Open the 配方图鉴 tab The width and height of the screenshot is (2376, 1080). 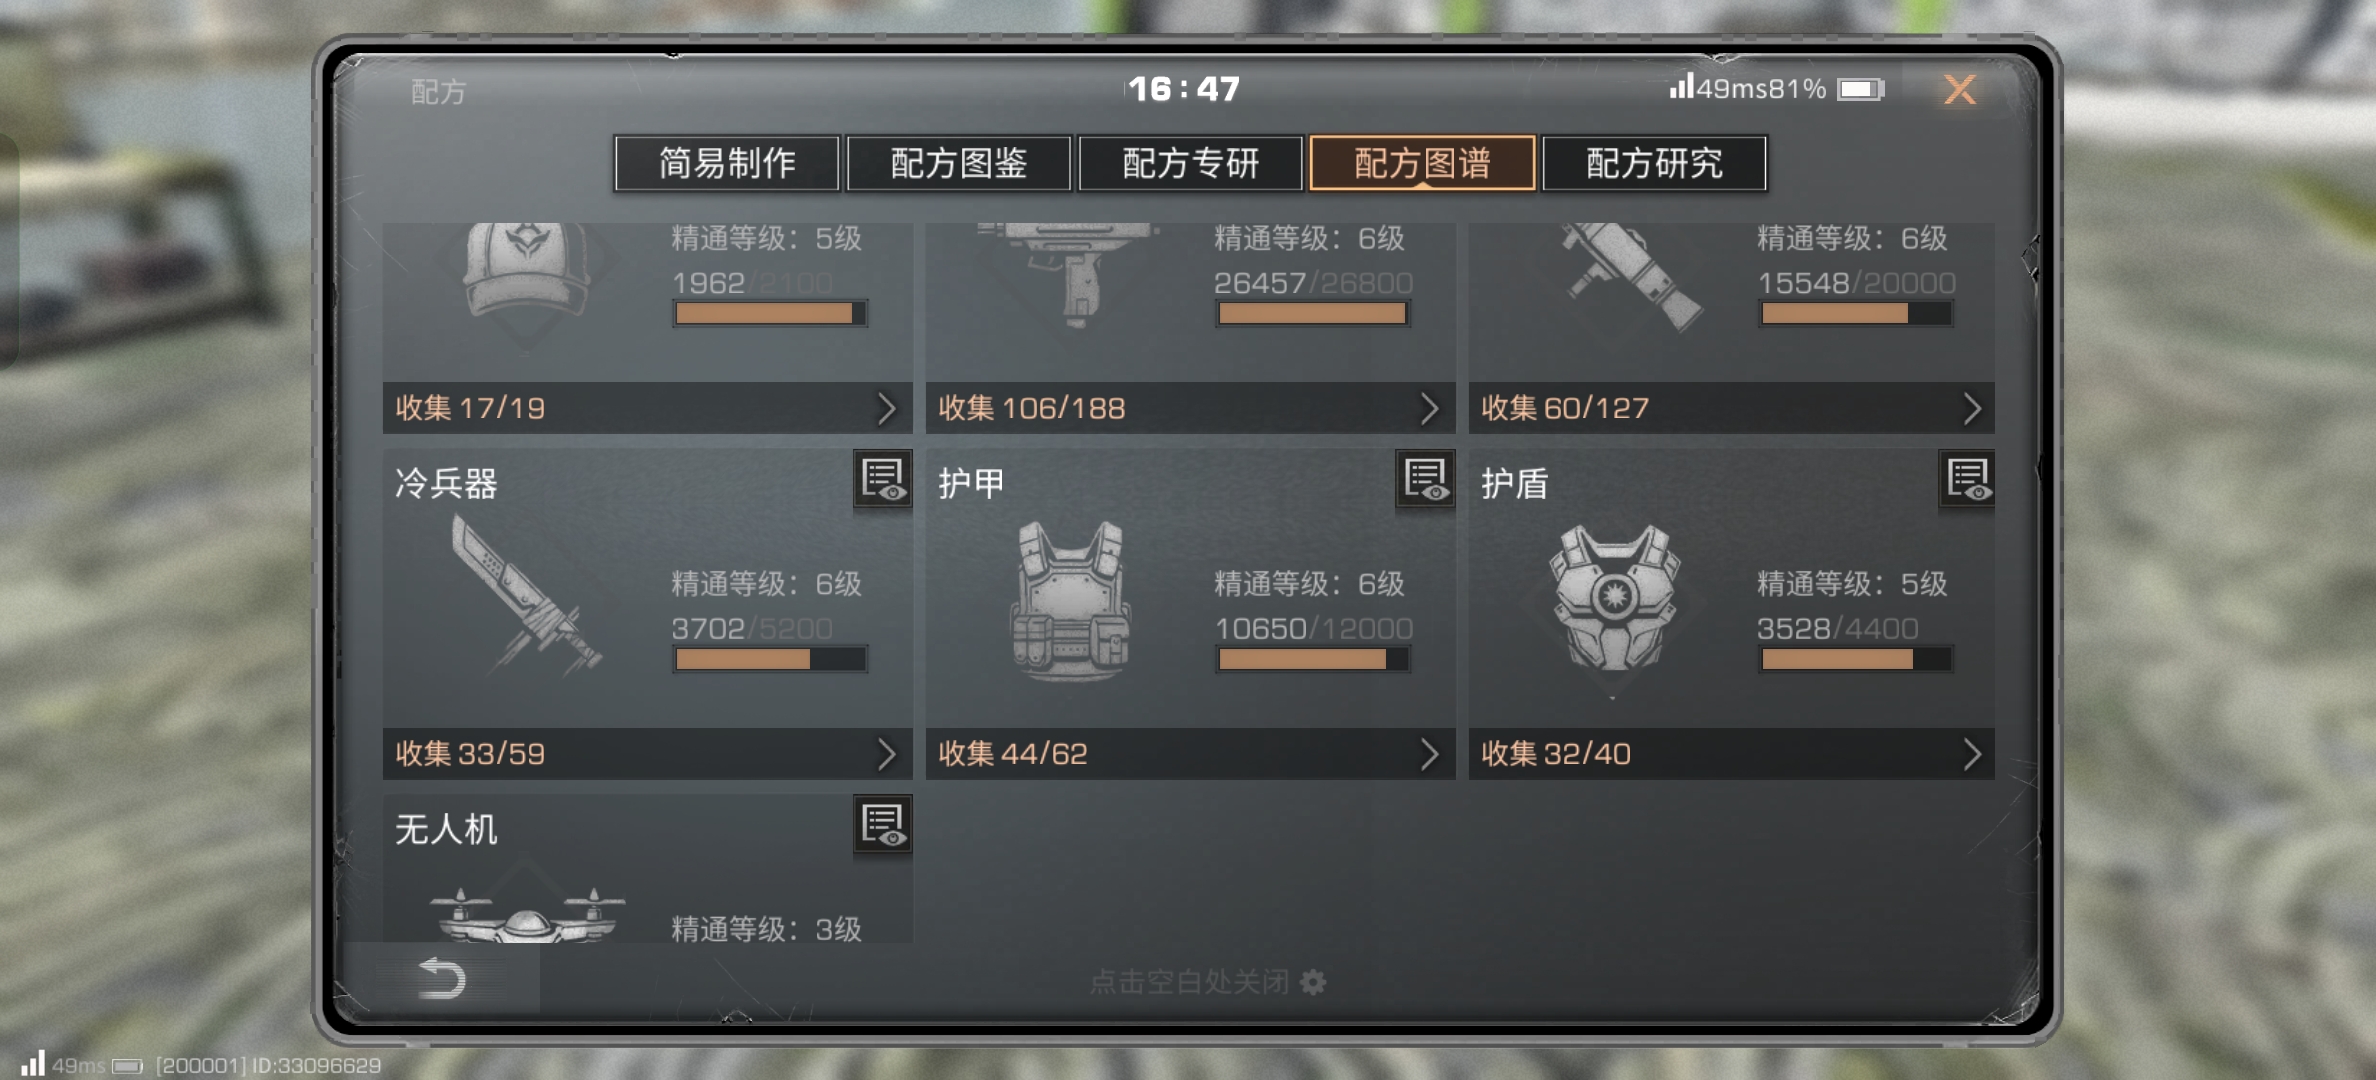[x=958, y=163]
